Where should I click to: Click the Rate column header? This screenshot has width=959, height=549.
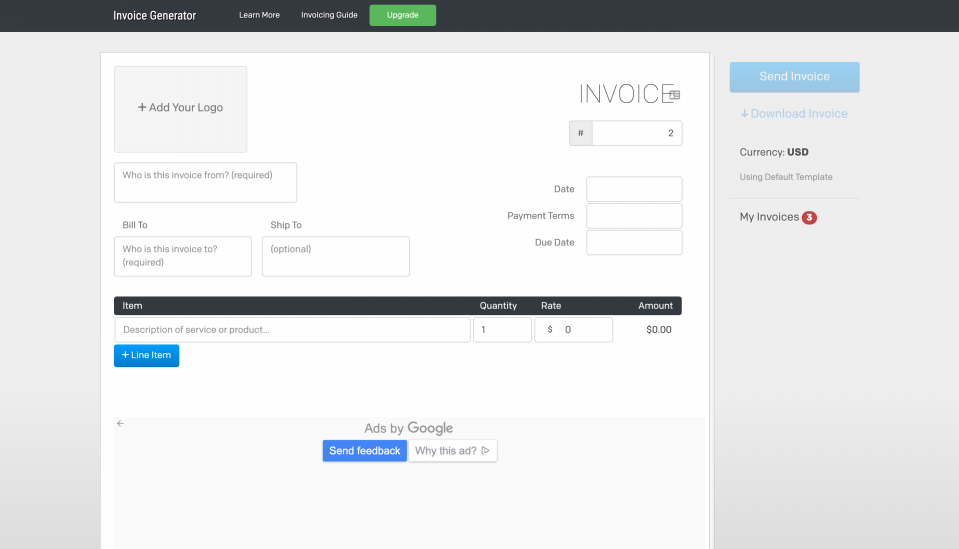tap(550, 306)
